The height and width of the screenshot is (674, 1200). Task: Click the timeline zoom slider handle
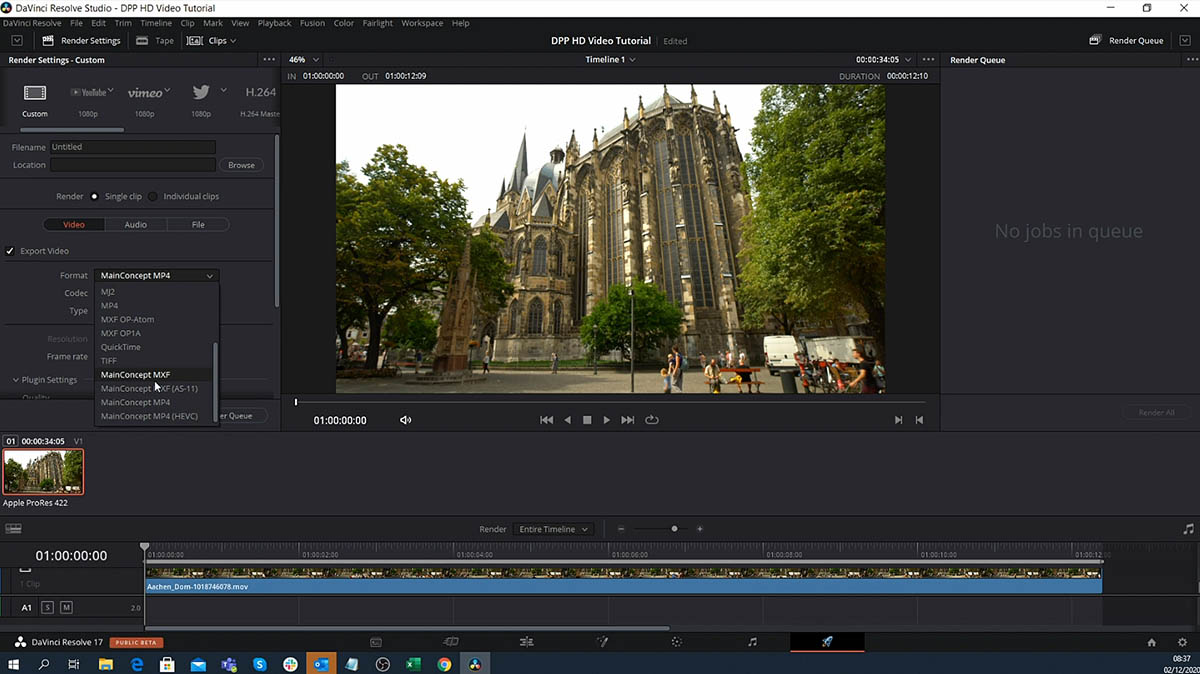click(674, 529)
